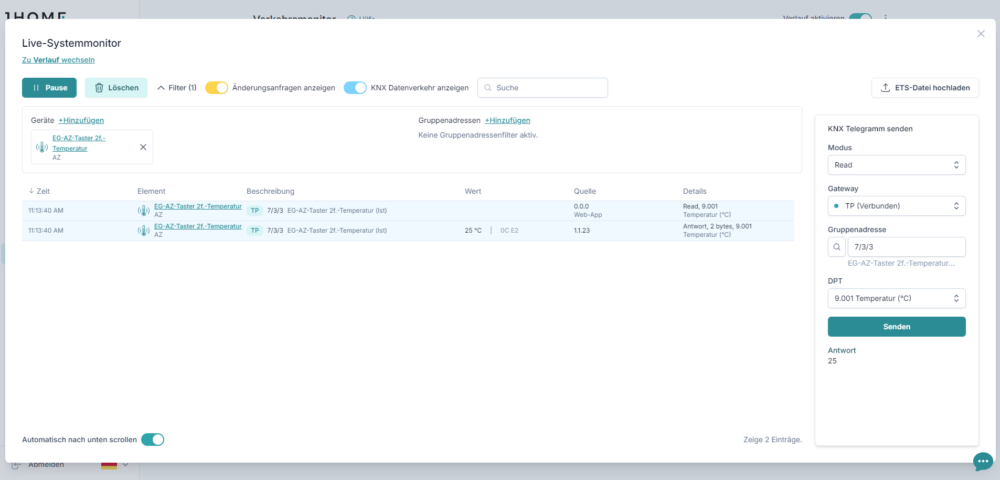Image resolution: width=1000 pixels, height=480 pixels.
Task: Toggle KNX Datenverkehr anzeigen switch
Action: click(x=355, y=88)
